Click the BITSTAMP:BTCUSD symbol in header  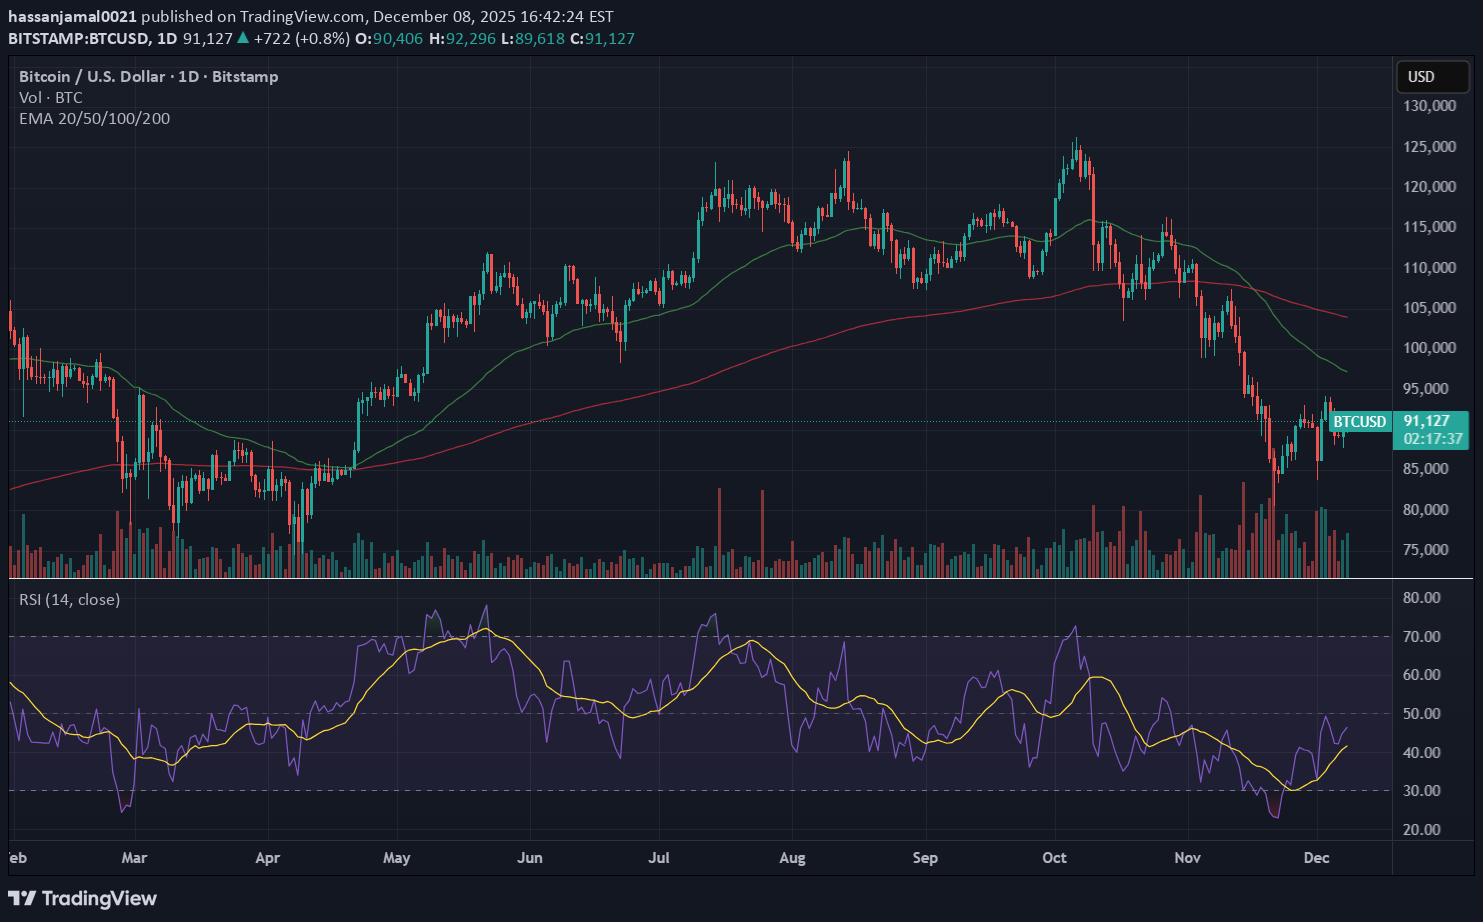point(78,39)
